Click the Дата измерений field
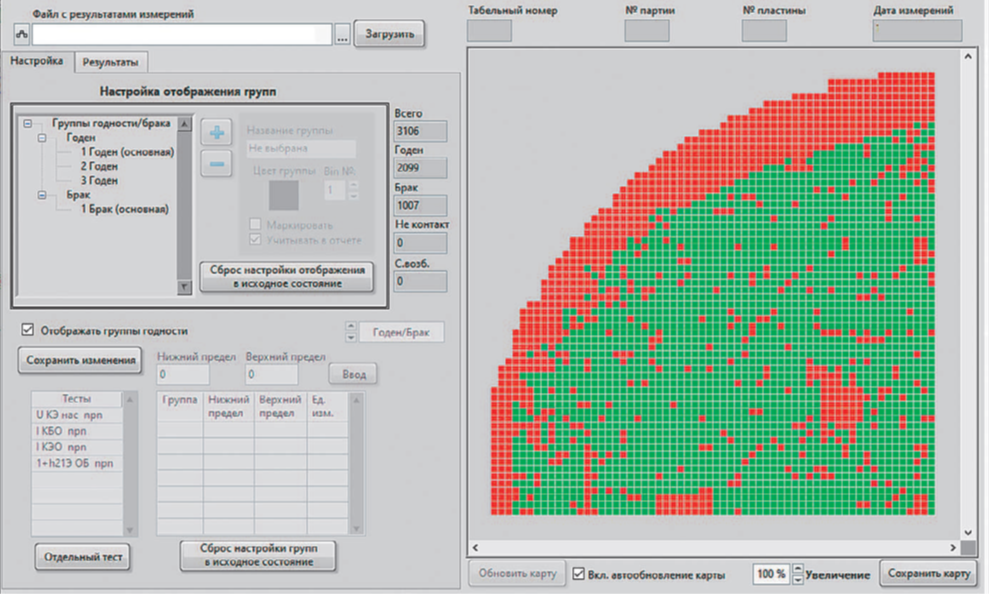This screenshot has width=989, height=594. pos(918,31)
